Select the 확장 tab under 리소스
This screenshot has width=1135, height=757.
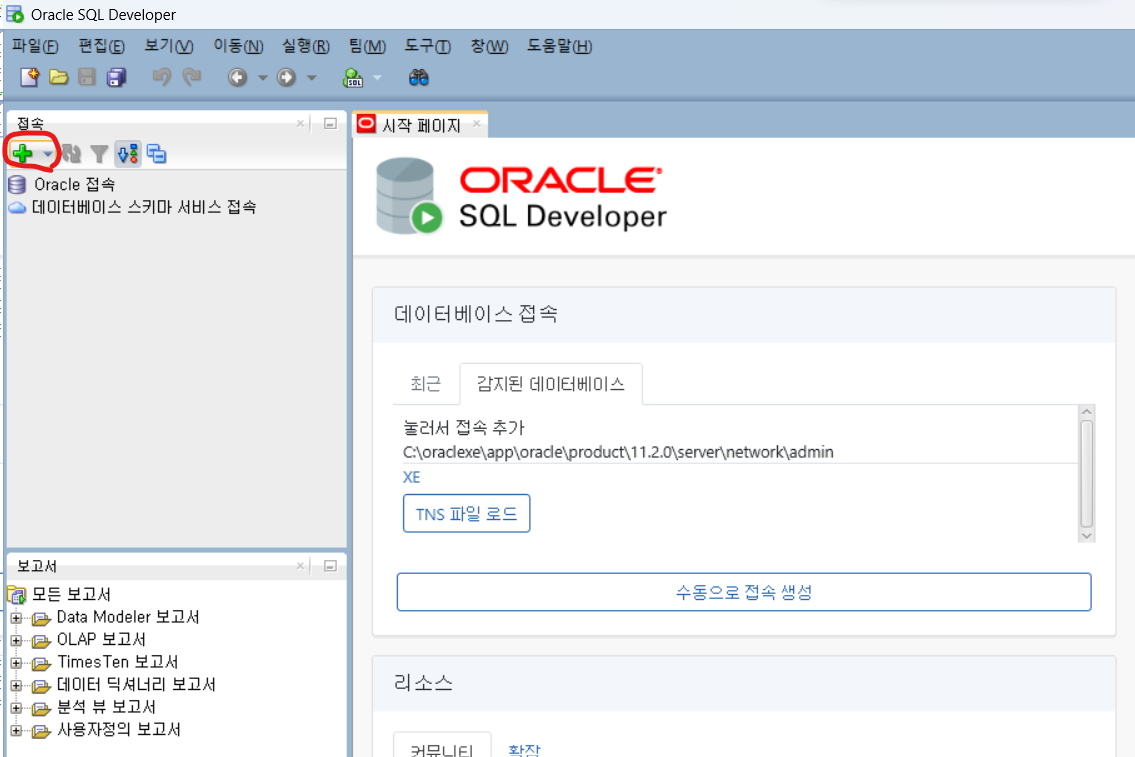click(524, 750)
